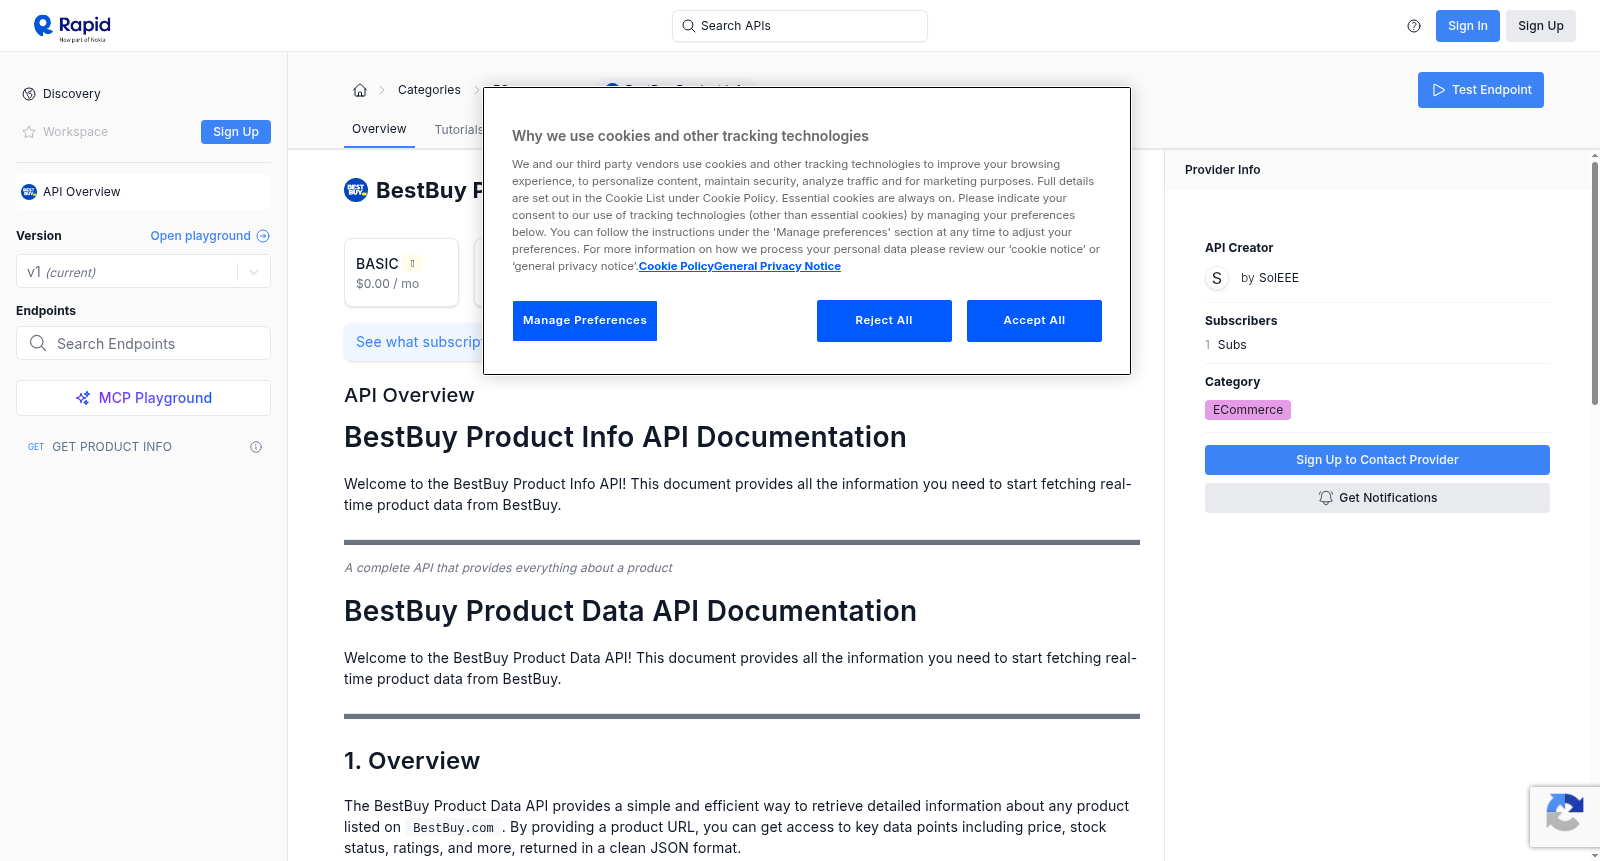This screenshot has width=1600, height=861.
Task: Click the MCP Playground sparkle icon
Action: click(x=83, y=398)
